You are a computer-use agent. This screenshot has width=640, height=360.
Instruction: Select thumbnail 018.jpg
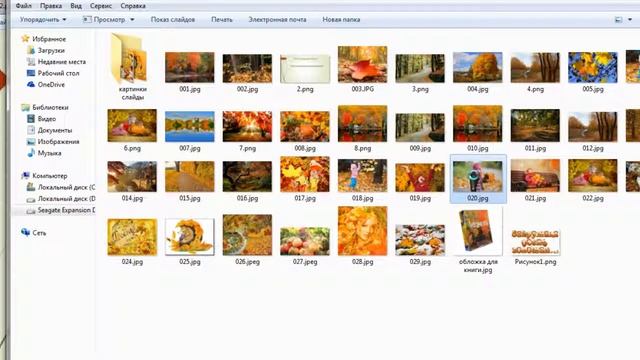coord(362,175)
